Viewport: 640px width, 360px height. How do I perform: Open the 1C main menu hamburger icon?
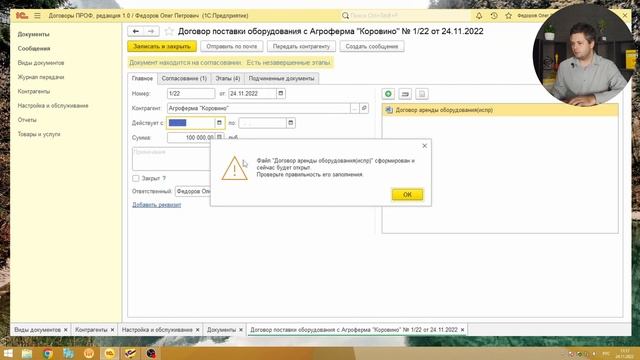coord(37,16)
